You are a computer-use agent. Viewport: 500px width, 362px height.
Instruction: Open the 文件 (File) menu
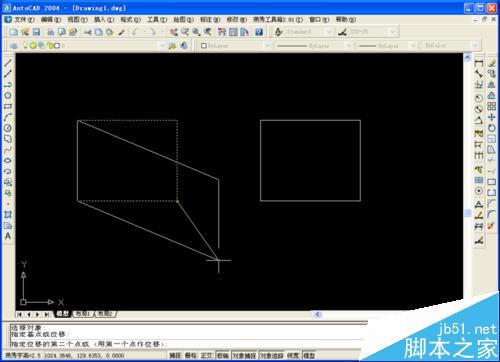(24, 20)
